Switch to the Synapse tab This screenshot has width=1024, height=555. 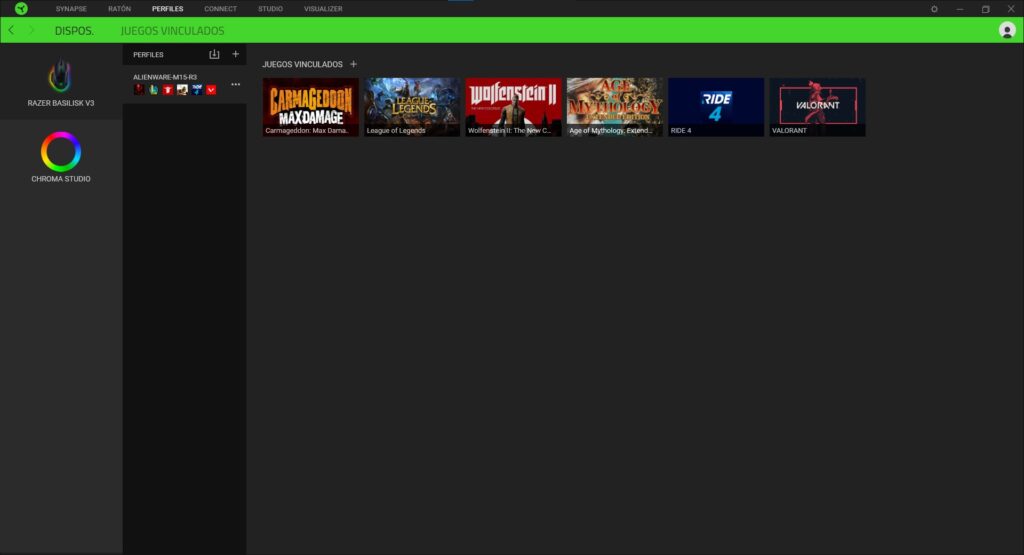[x=71, y=8]
